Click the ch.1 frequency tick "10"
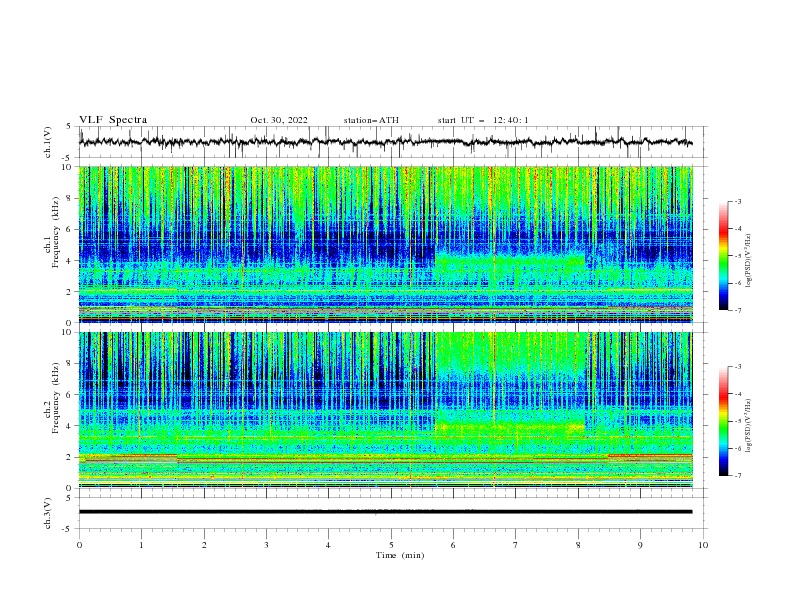Image resolution: width=792 pixels, height=612 pixels. [69, 167]
